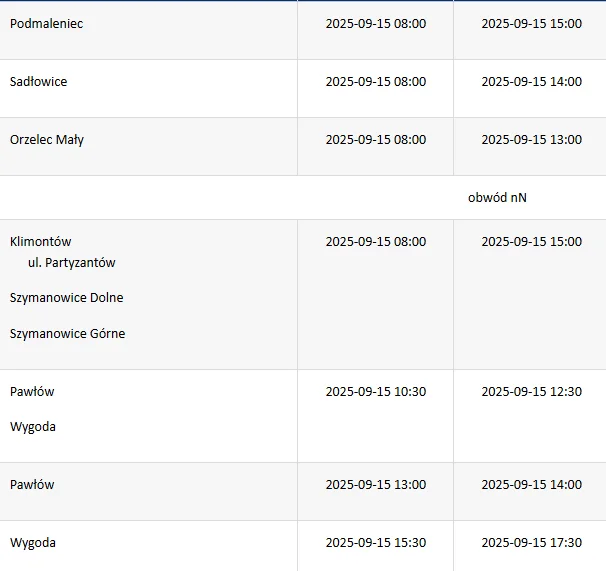Click Wygoda under the 10:30 Pawłów row
606x571 pixels.
point(33,427)
